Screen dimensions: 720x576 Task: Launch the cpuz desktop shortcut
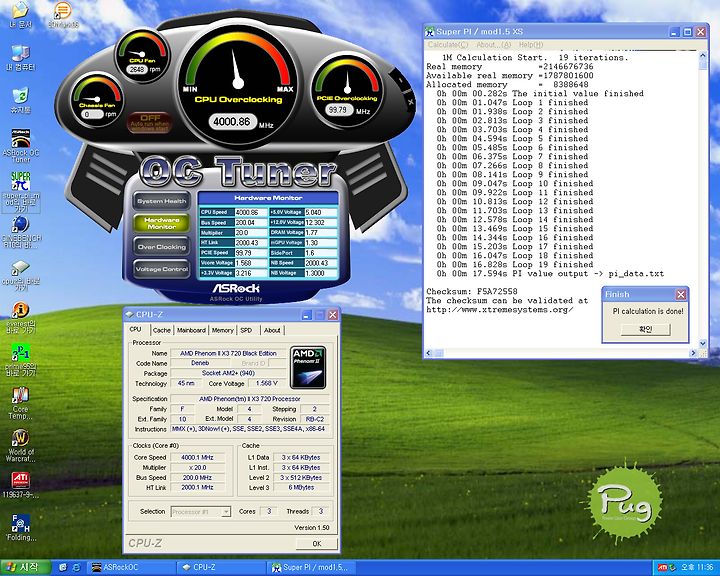[x=21, y=276]
